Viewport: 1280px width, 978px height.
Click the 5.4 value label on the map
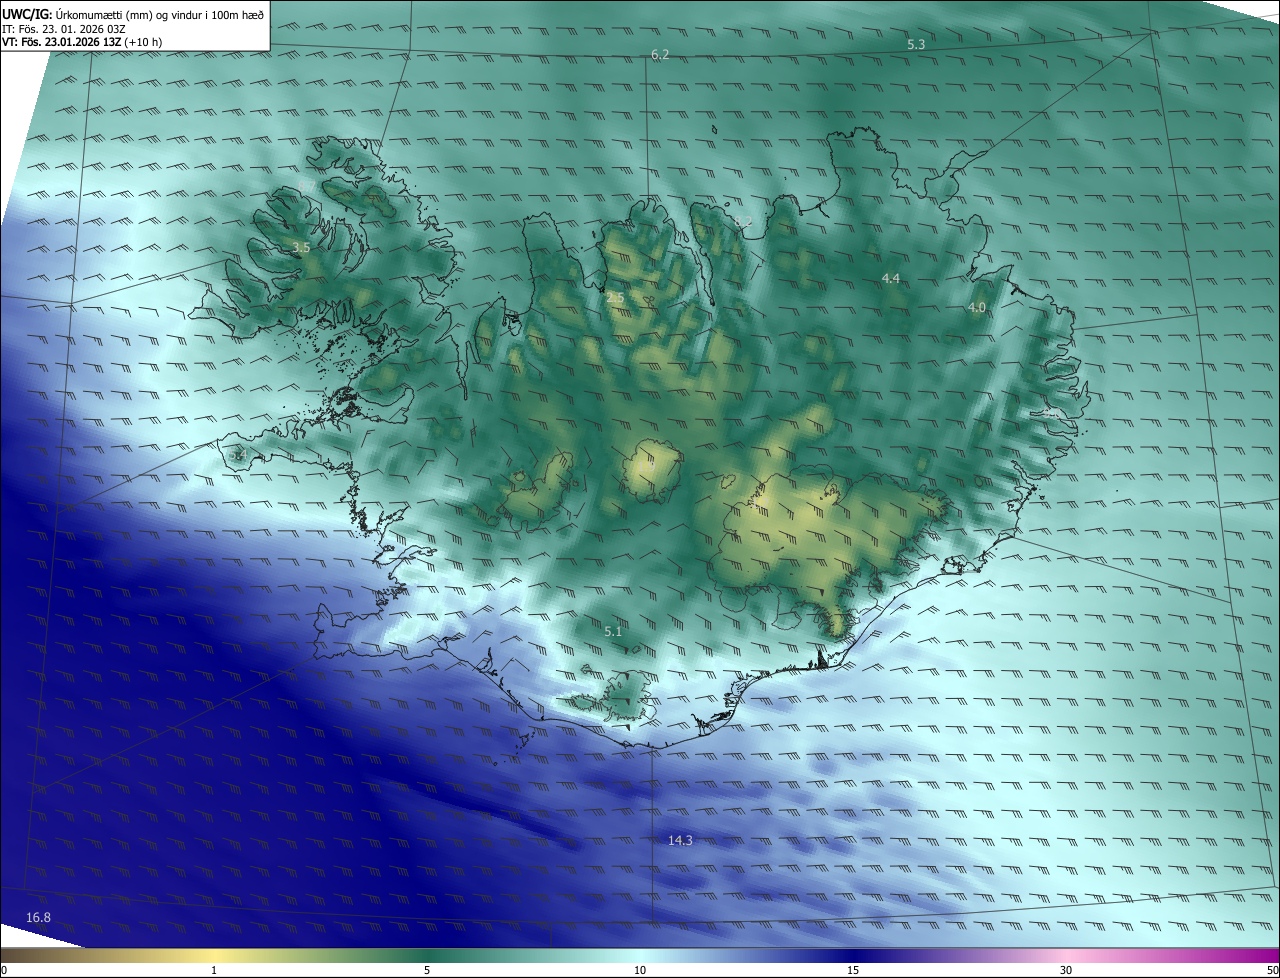(236, 455)
